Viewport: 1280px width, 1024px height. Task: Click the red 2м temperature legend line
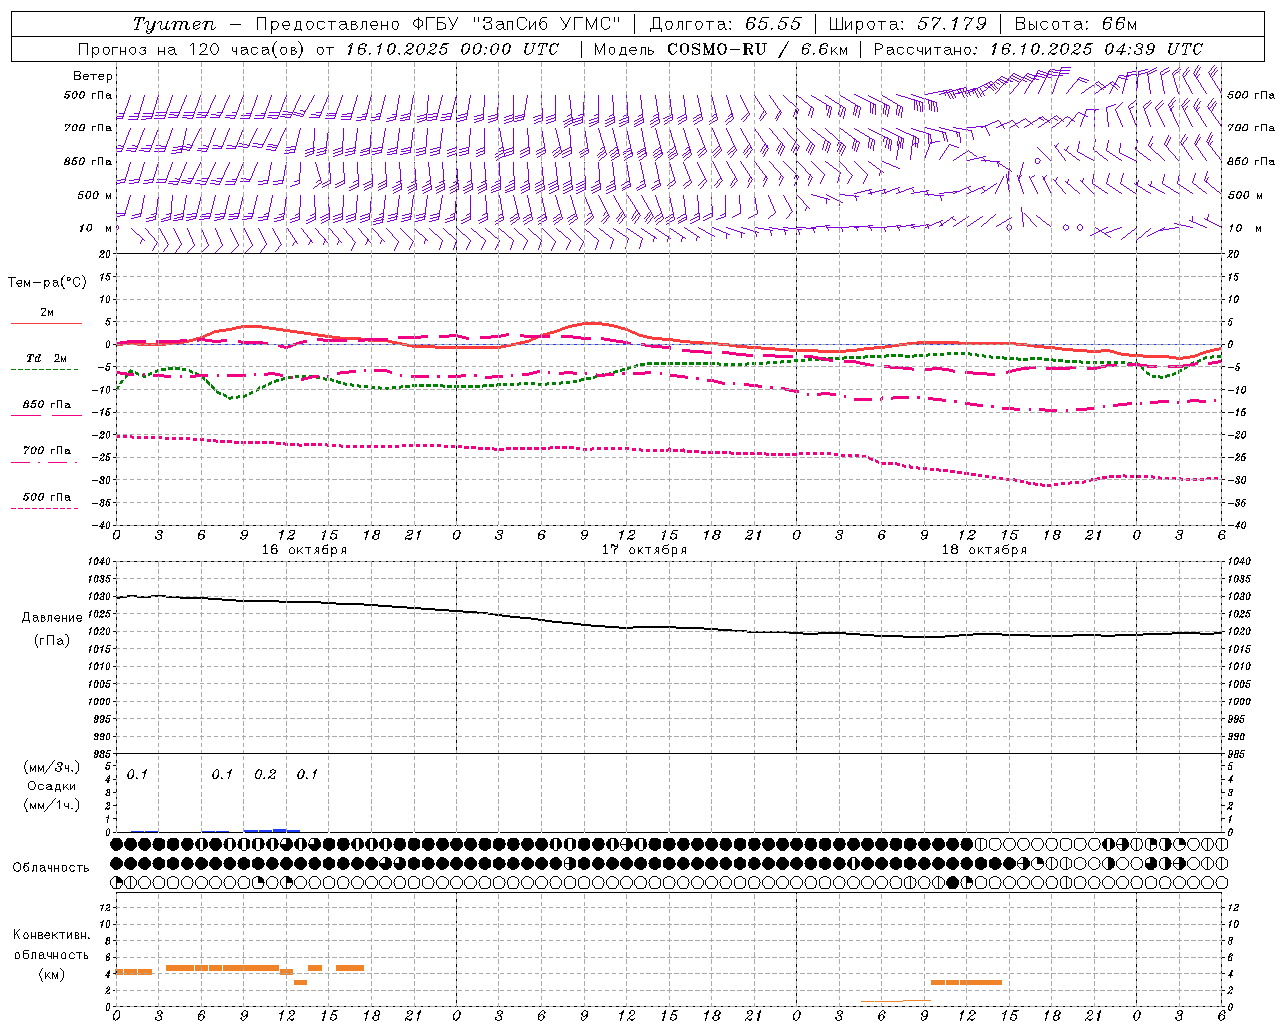46,324
